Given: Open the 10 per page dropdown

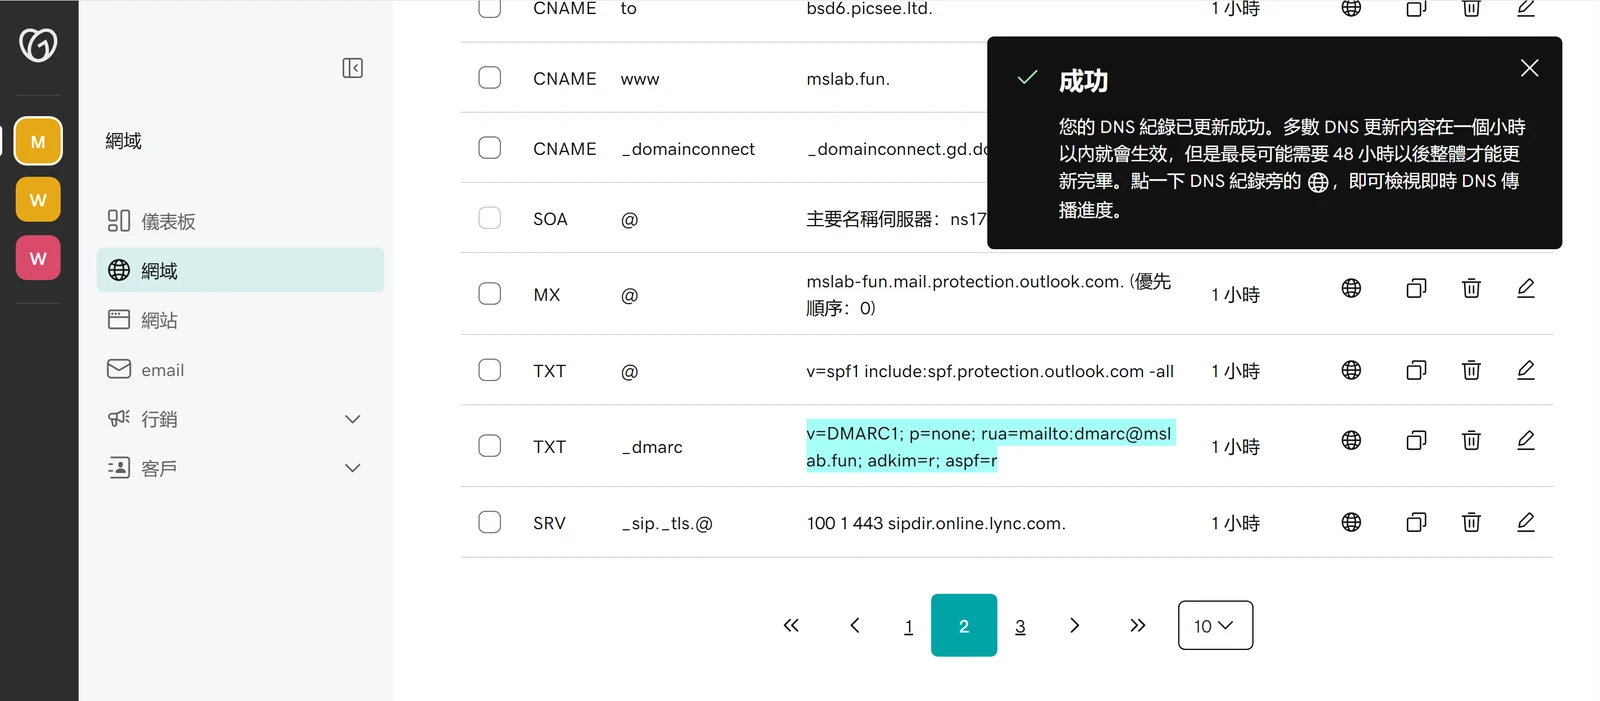Looking at the screenshot, I should point(1215,625).
